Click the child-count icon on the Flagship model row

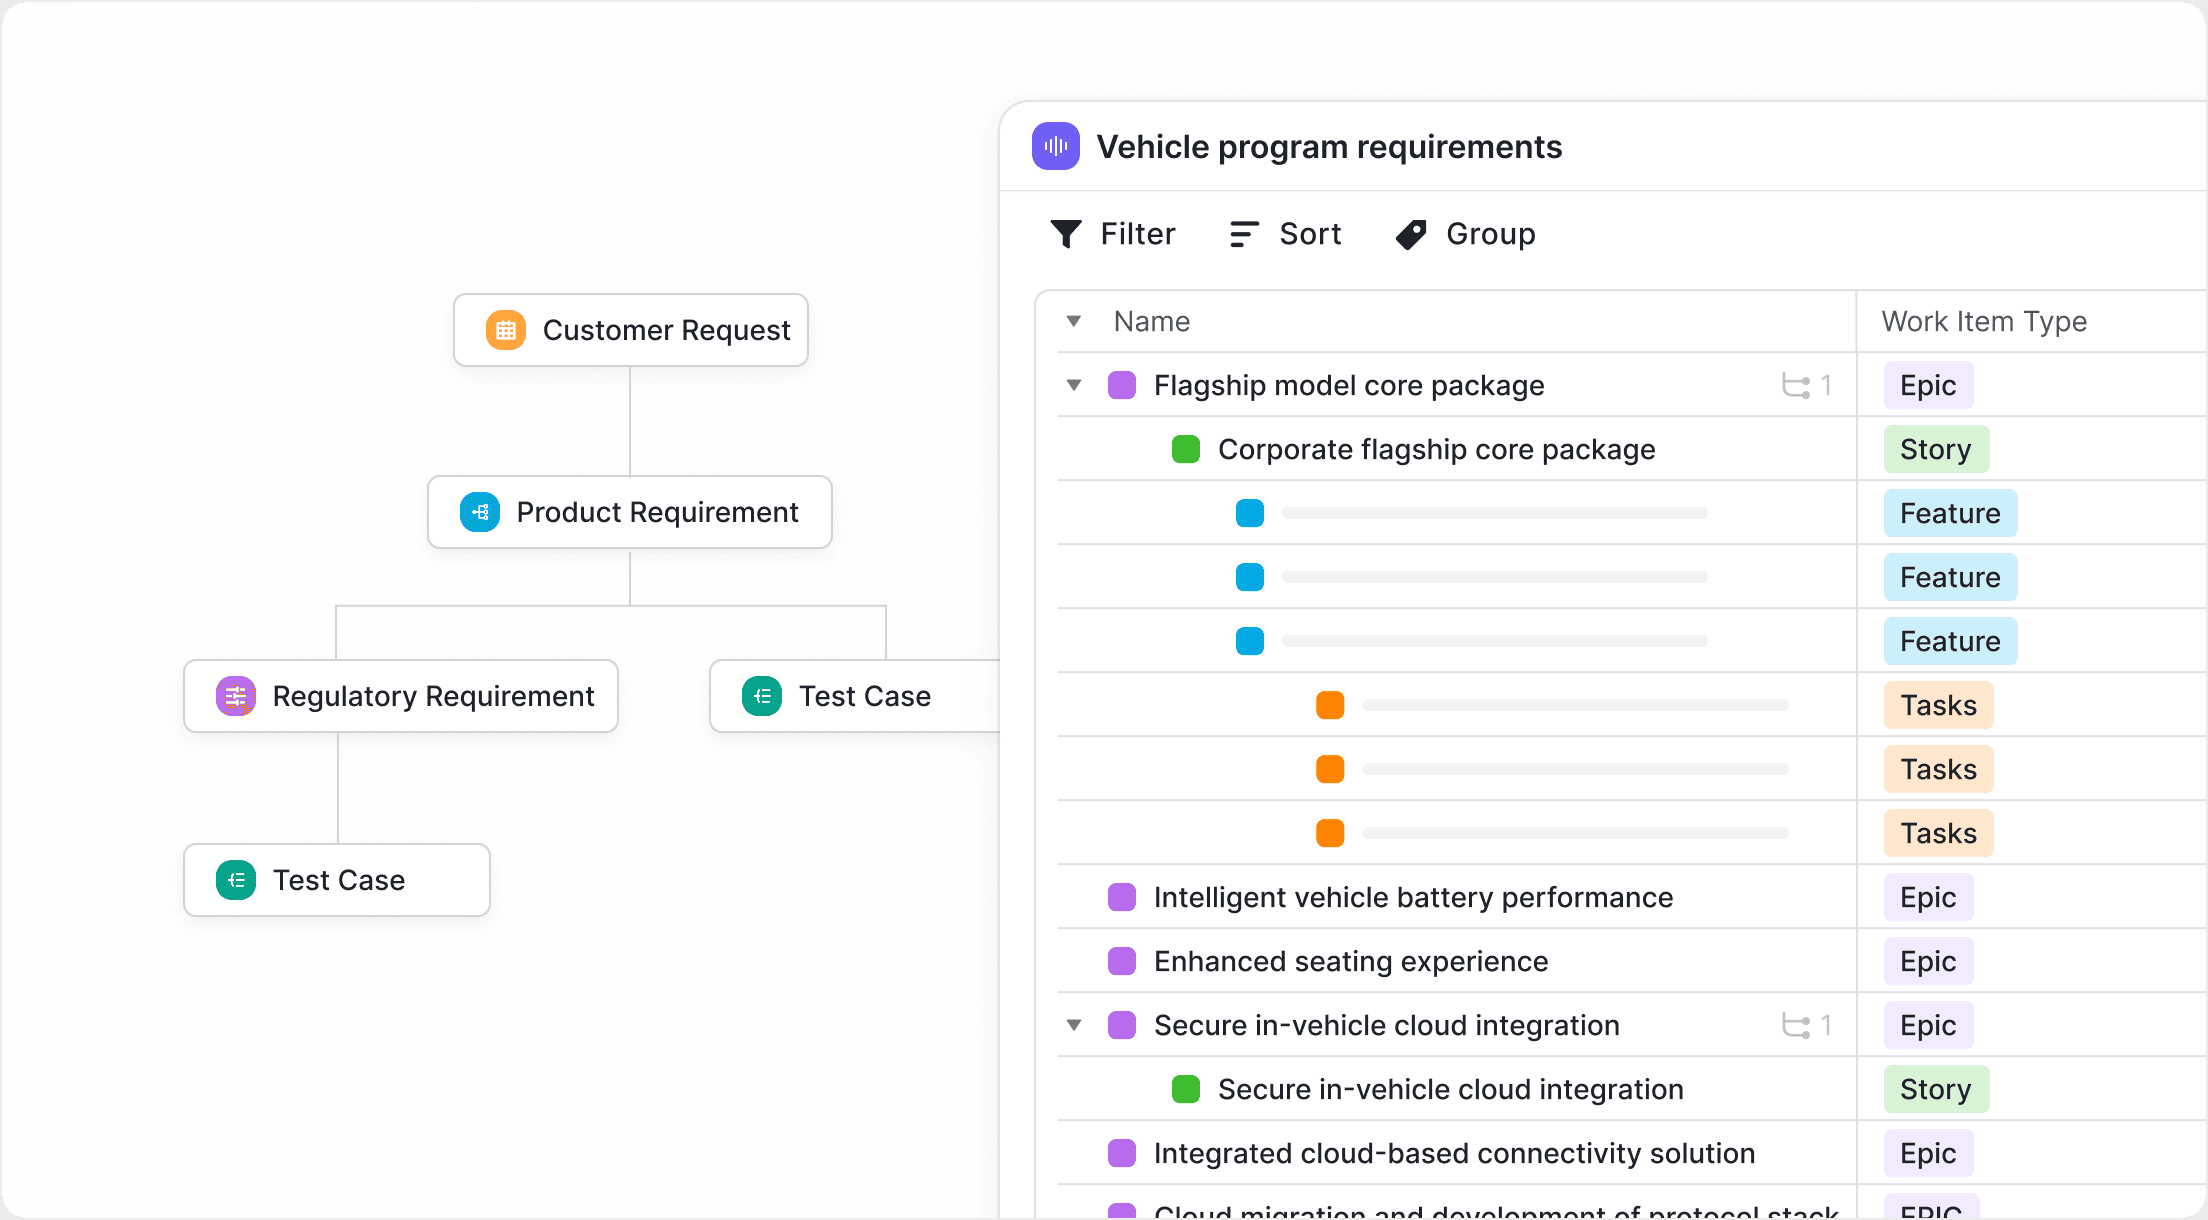pyautogui.click(x=1796, y=386)
